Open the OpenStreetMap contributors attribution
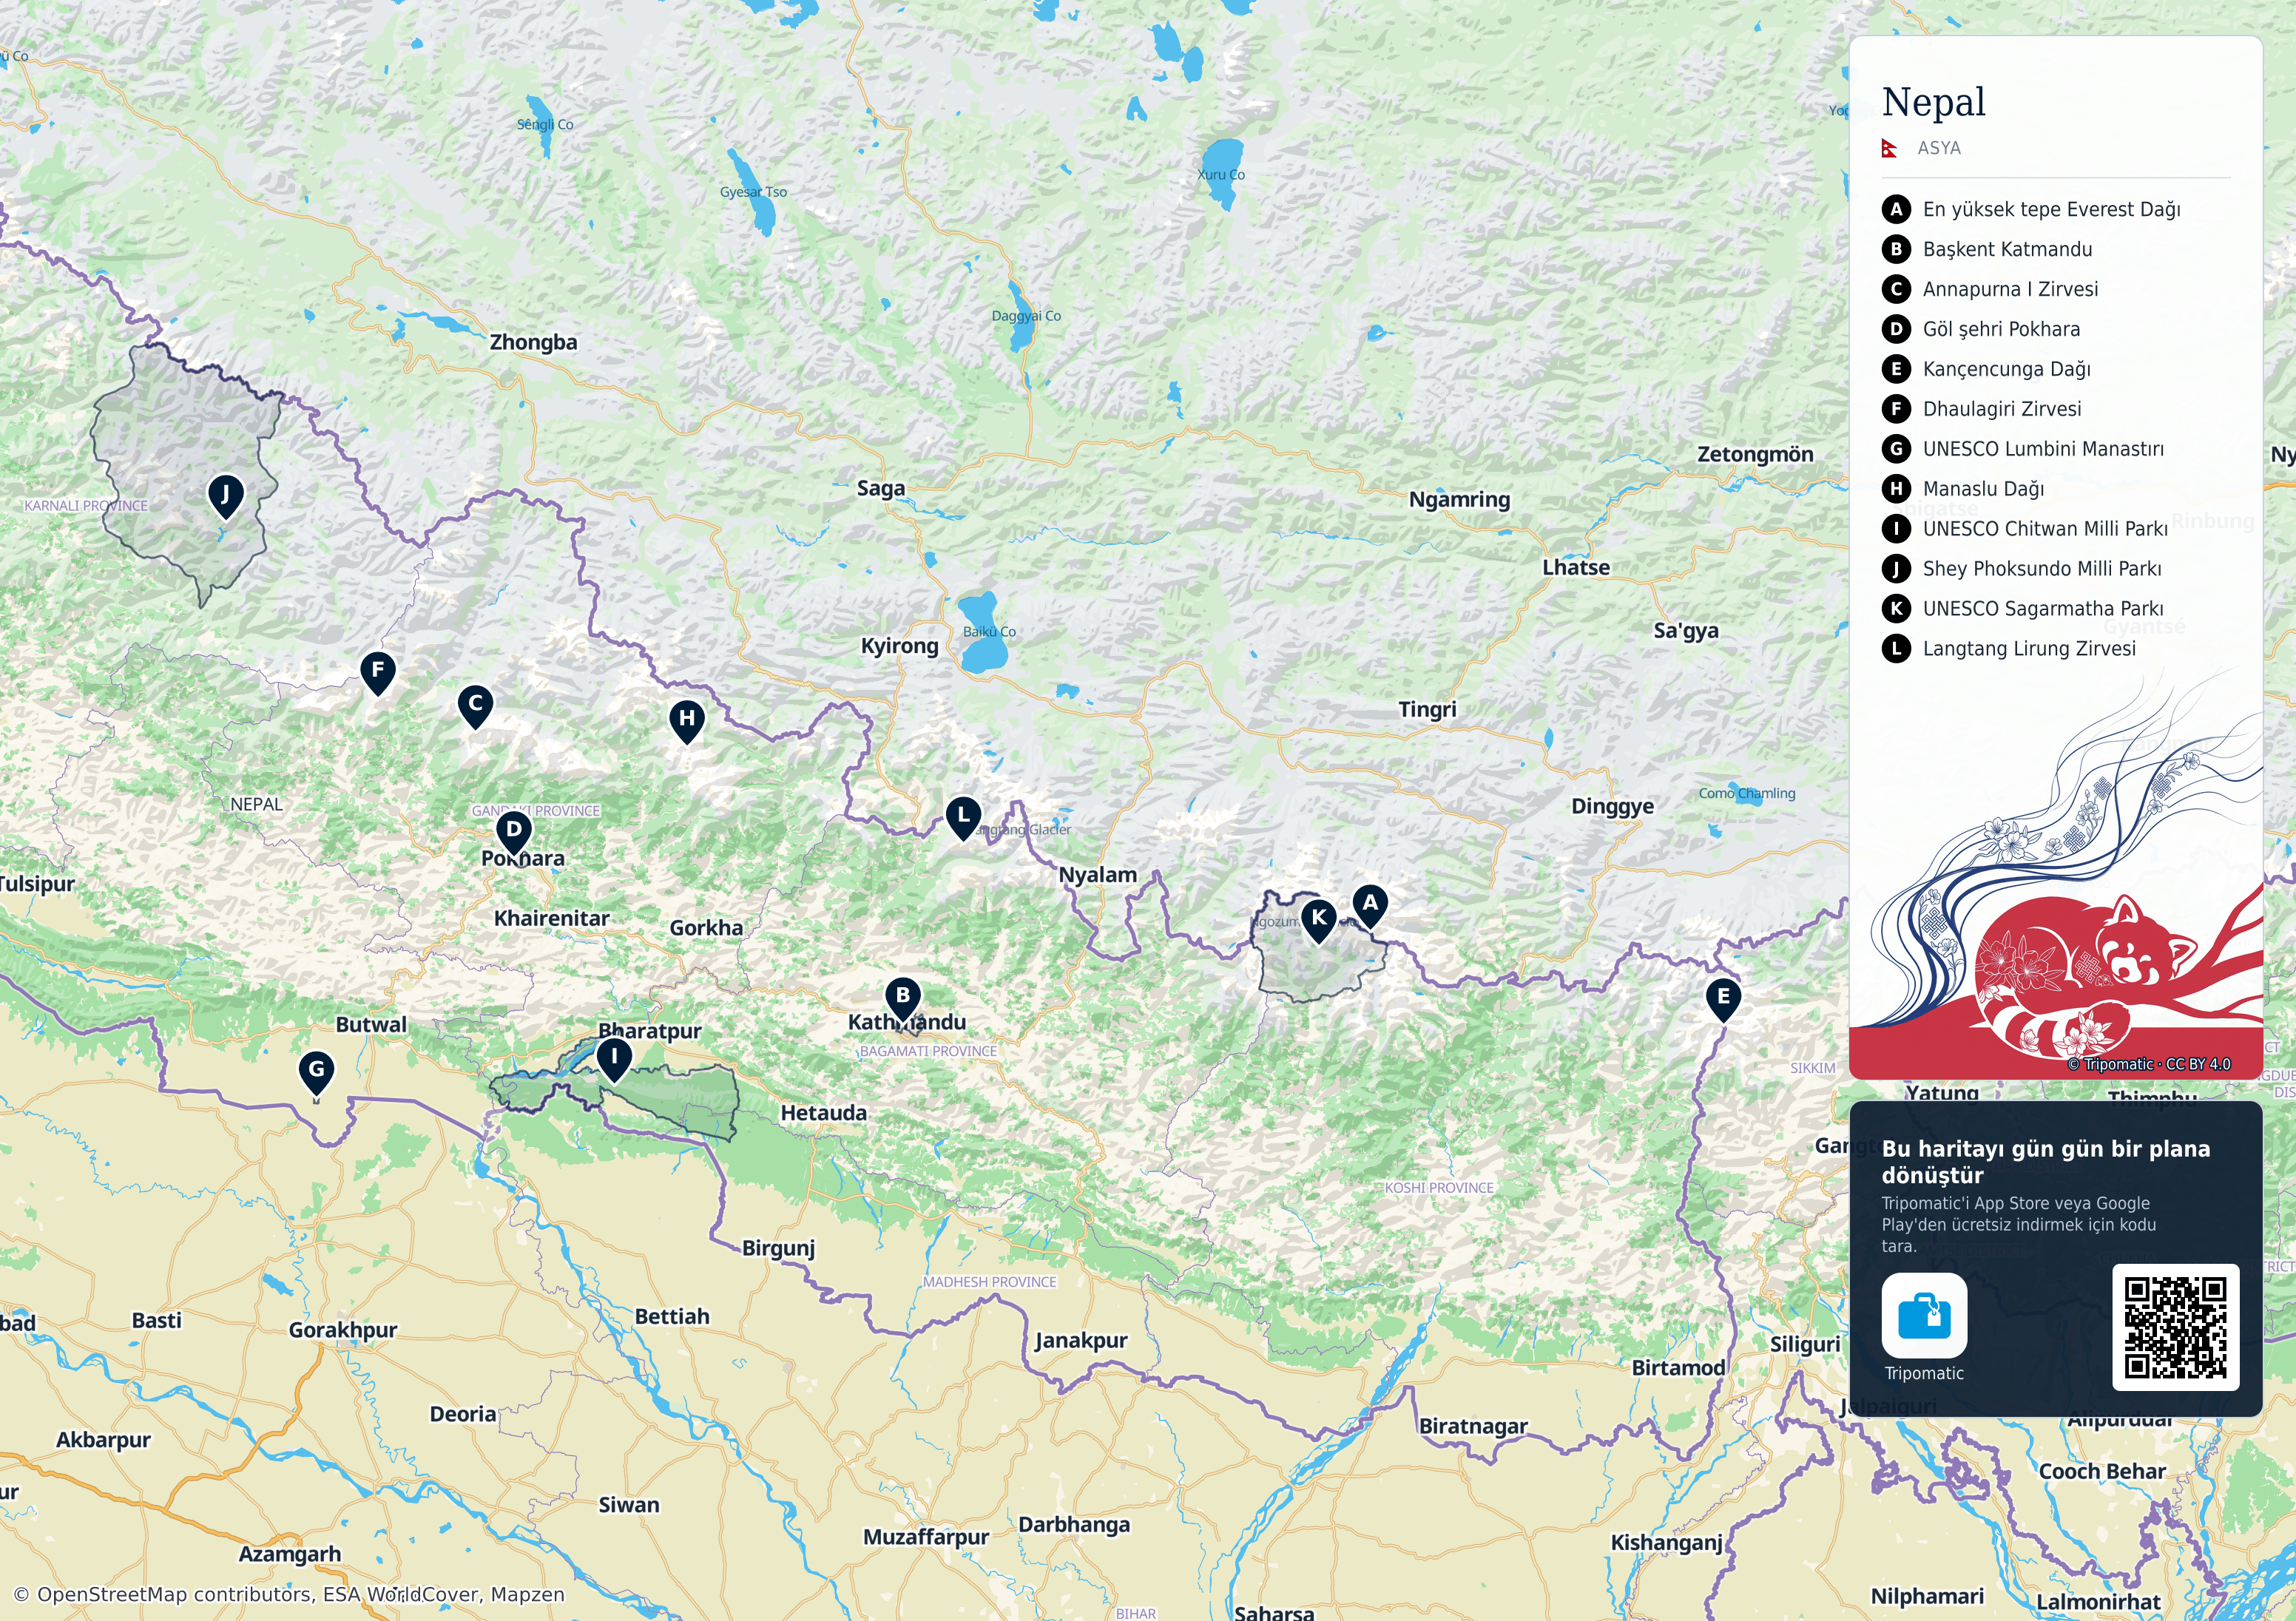Viewport: 2296px width, 1621px height. coord(289,1594)
